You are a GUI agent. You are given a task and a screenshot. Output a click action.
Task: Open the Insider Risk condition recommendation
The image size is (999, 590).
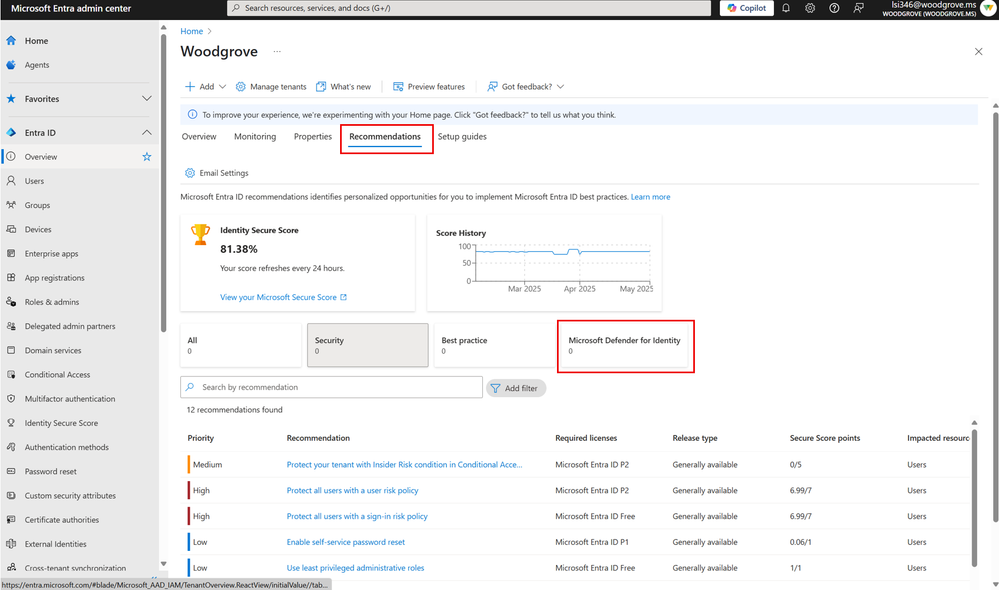[404, 465]
